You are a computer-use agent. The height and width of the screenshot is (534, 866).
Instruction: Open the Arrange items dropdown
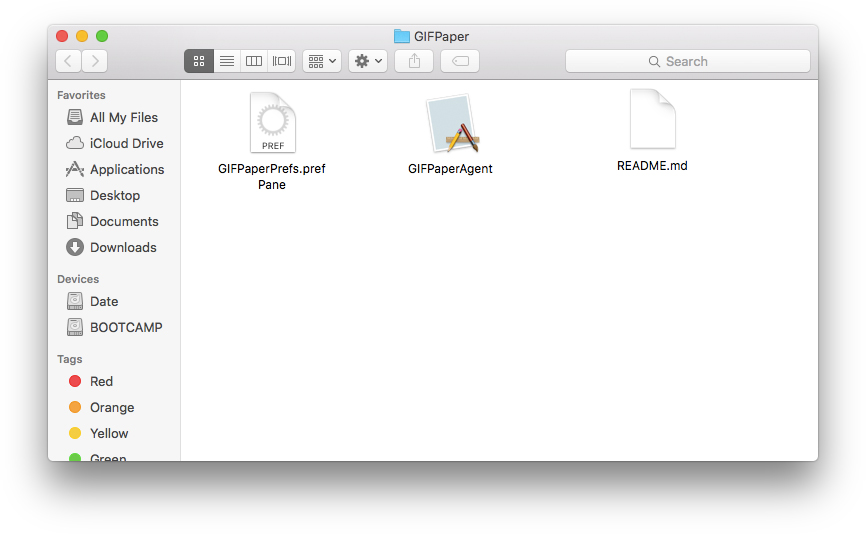[322, 61]
